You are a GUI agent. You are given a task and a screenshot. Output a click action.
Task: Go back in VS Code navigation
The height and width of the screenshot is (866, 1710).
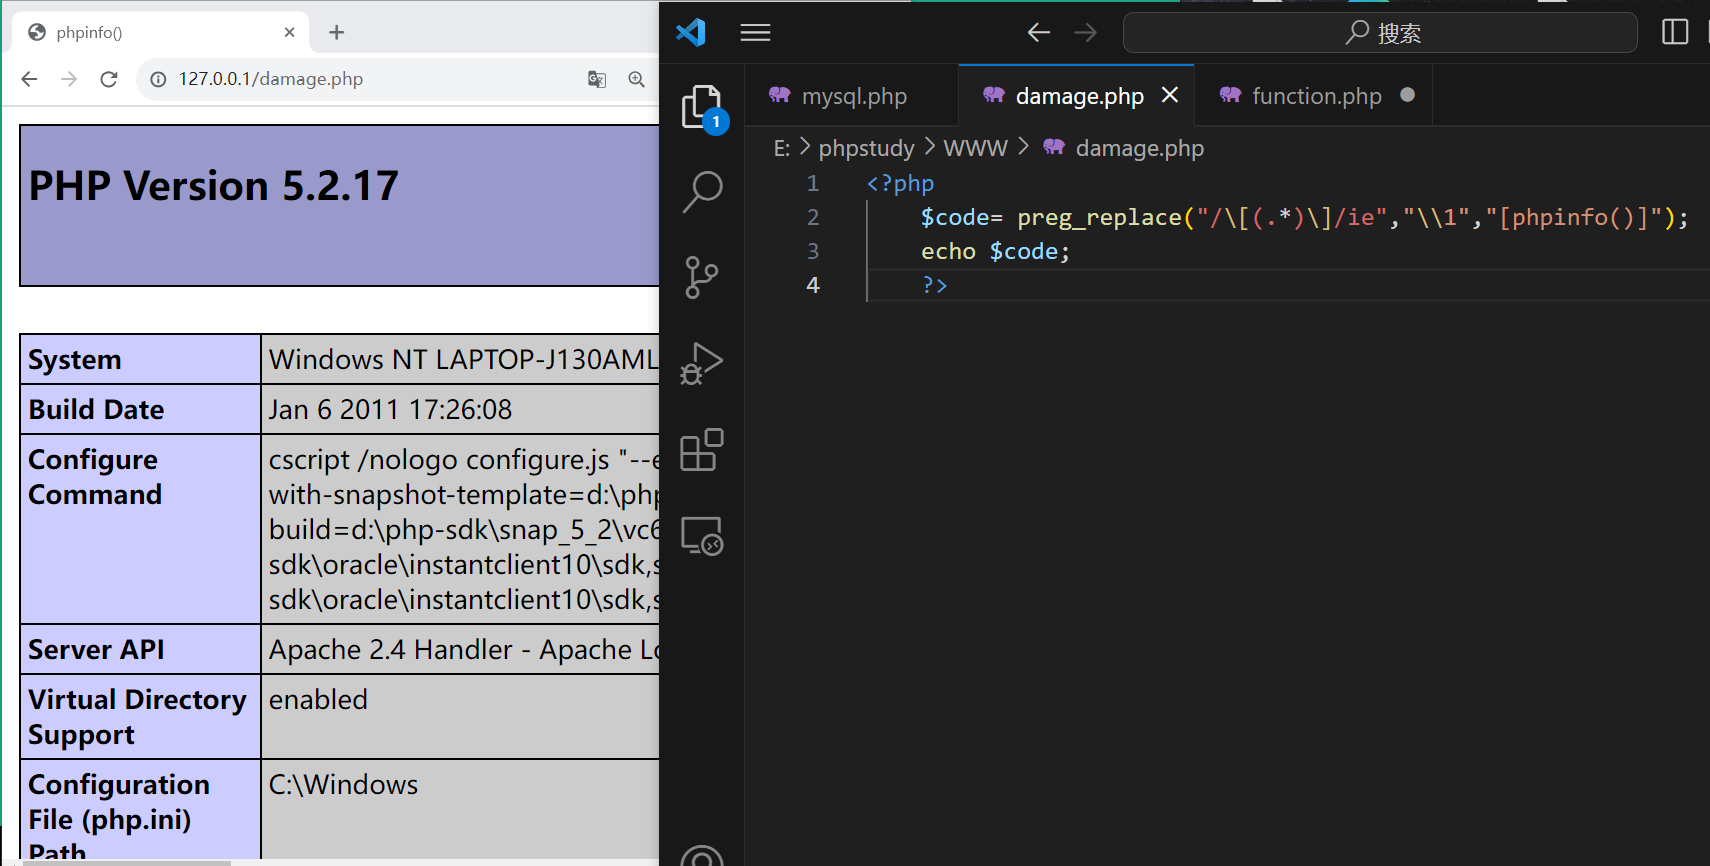pyautogui.click(x=1039, y=33)
